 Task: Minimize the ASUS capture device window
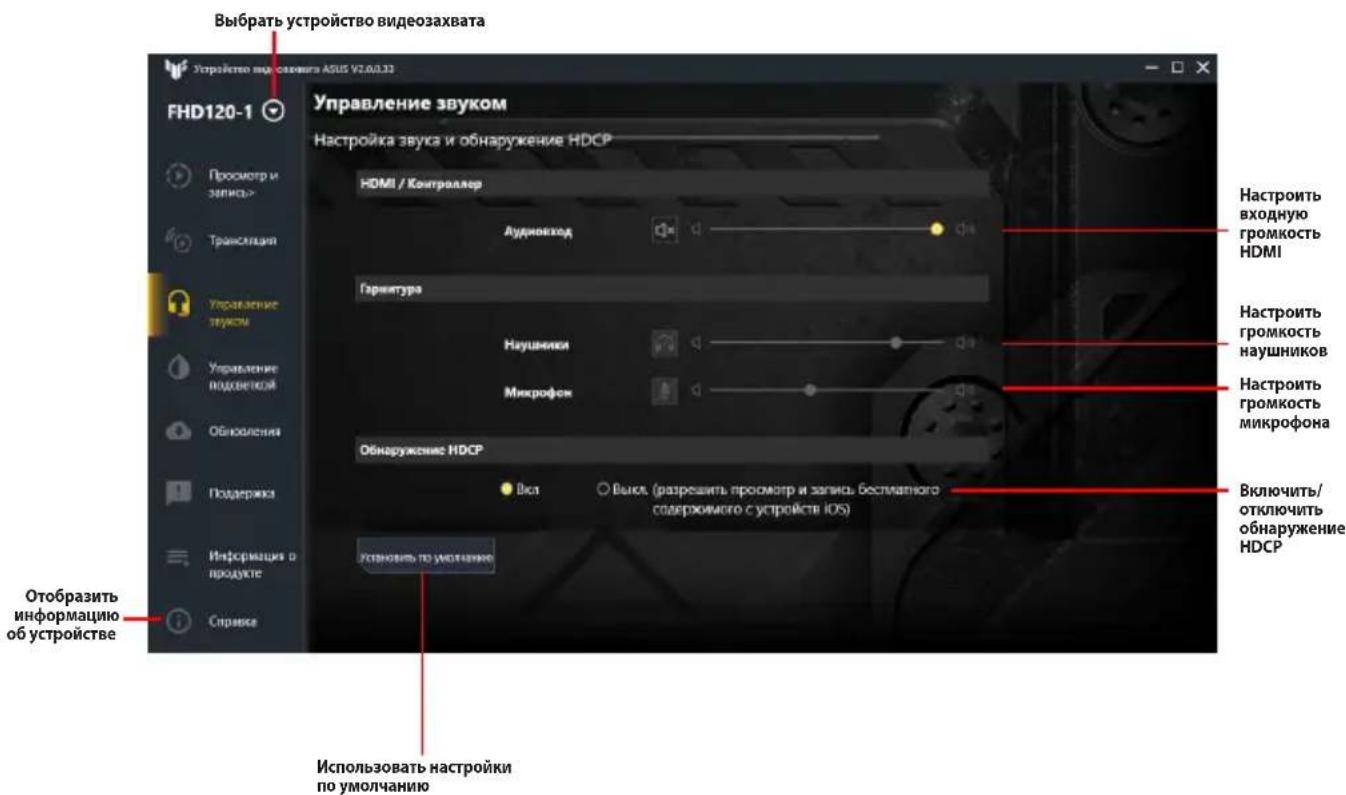coord(1153,66)
